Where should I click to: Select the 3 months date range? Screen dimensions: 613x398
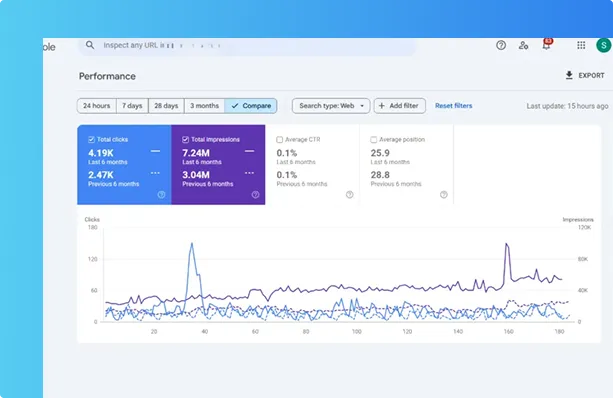pyautogui.click(x=204, y=106)
